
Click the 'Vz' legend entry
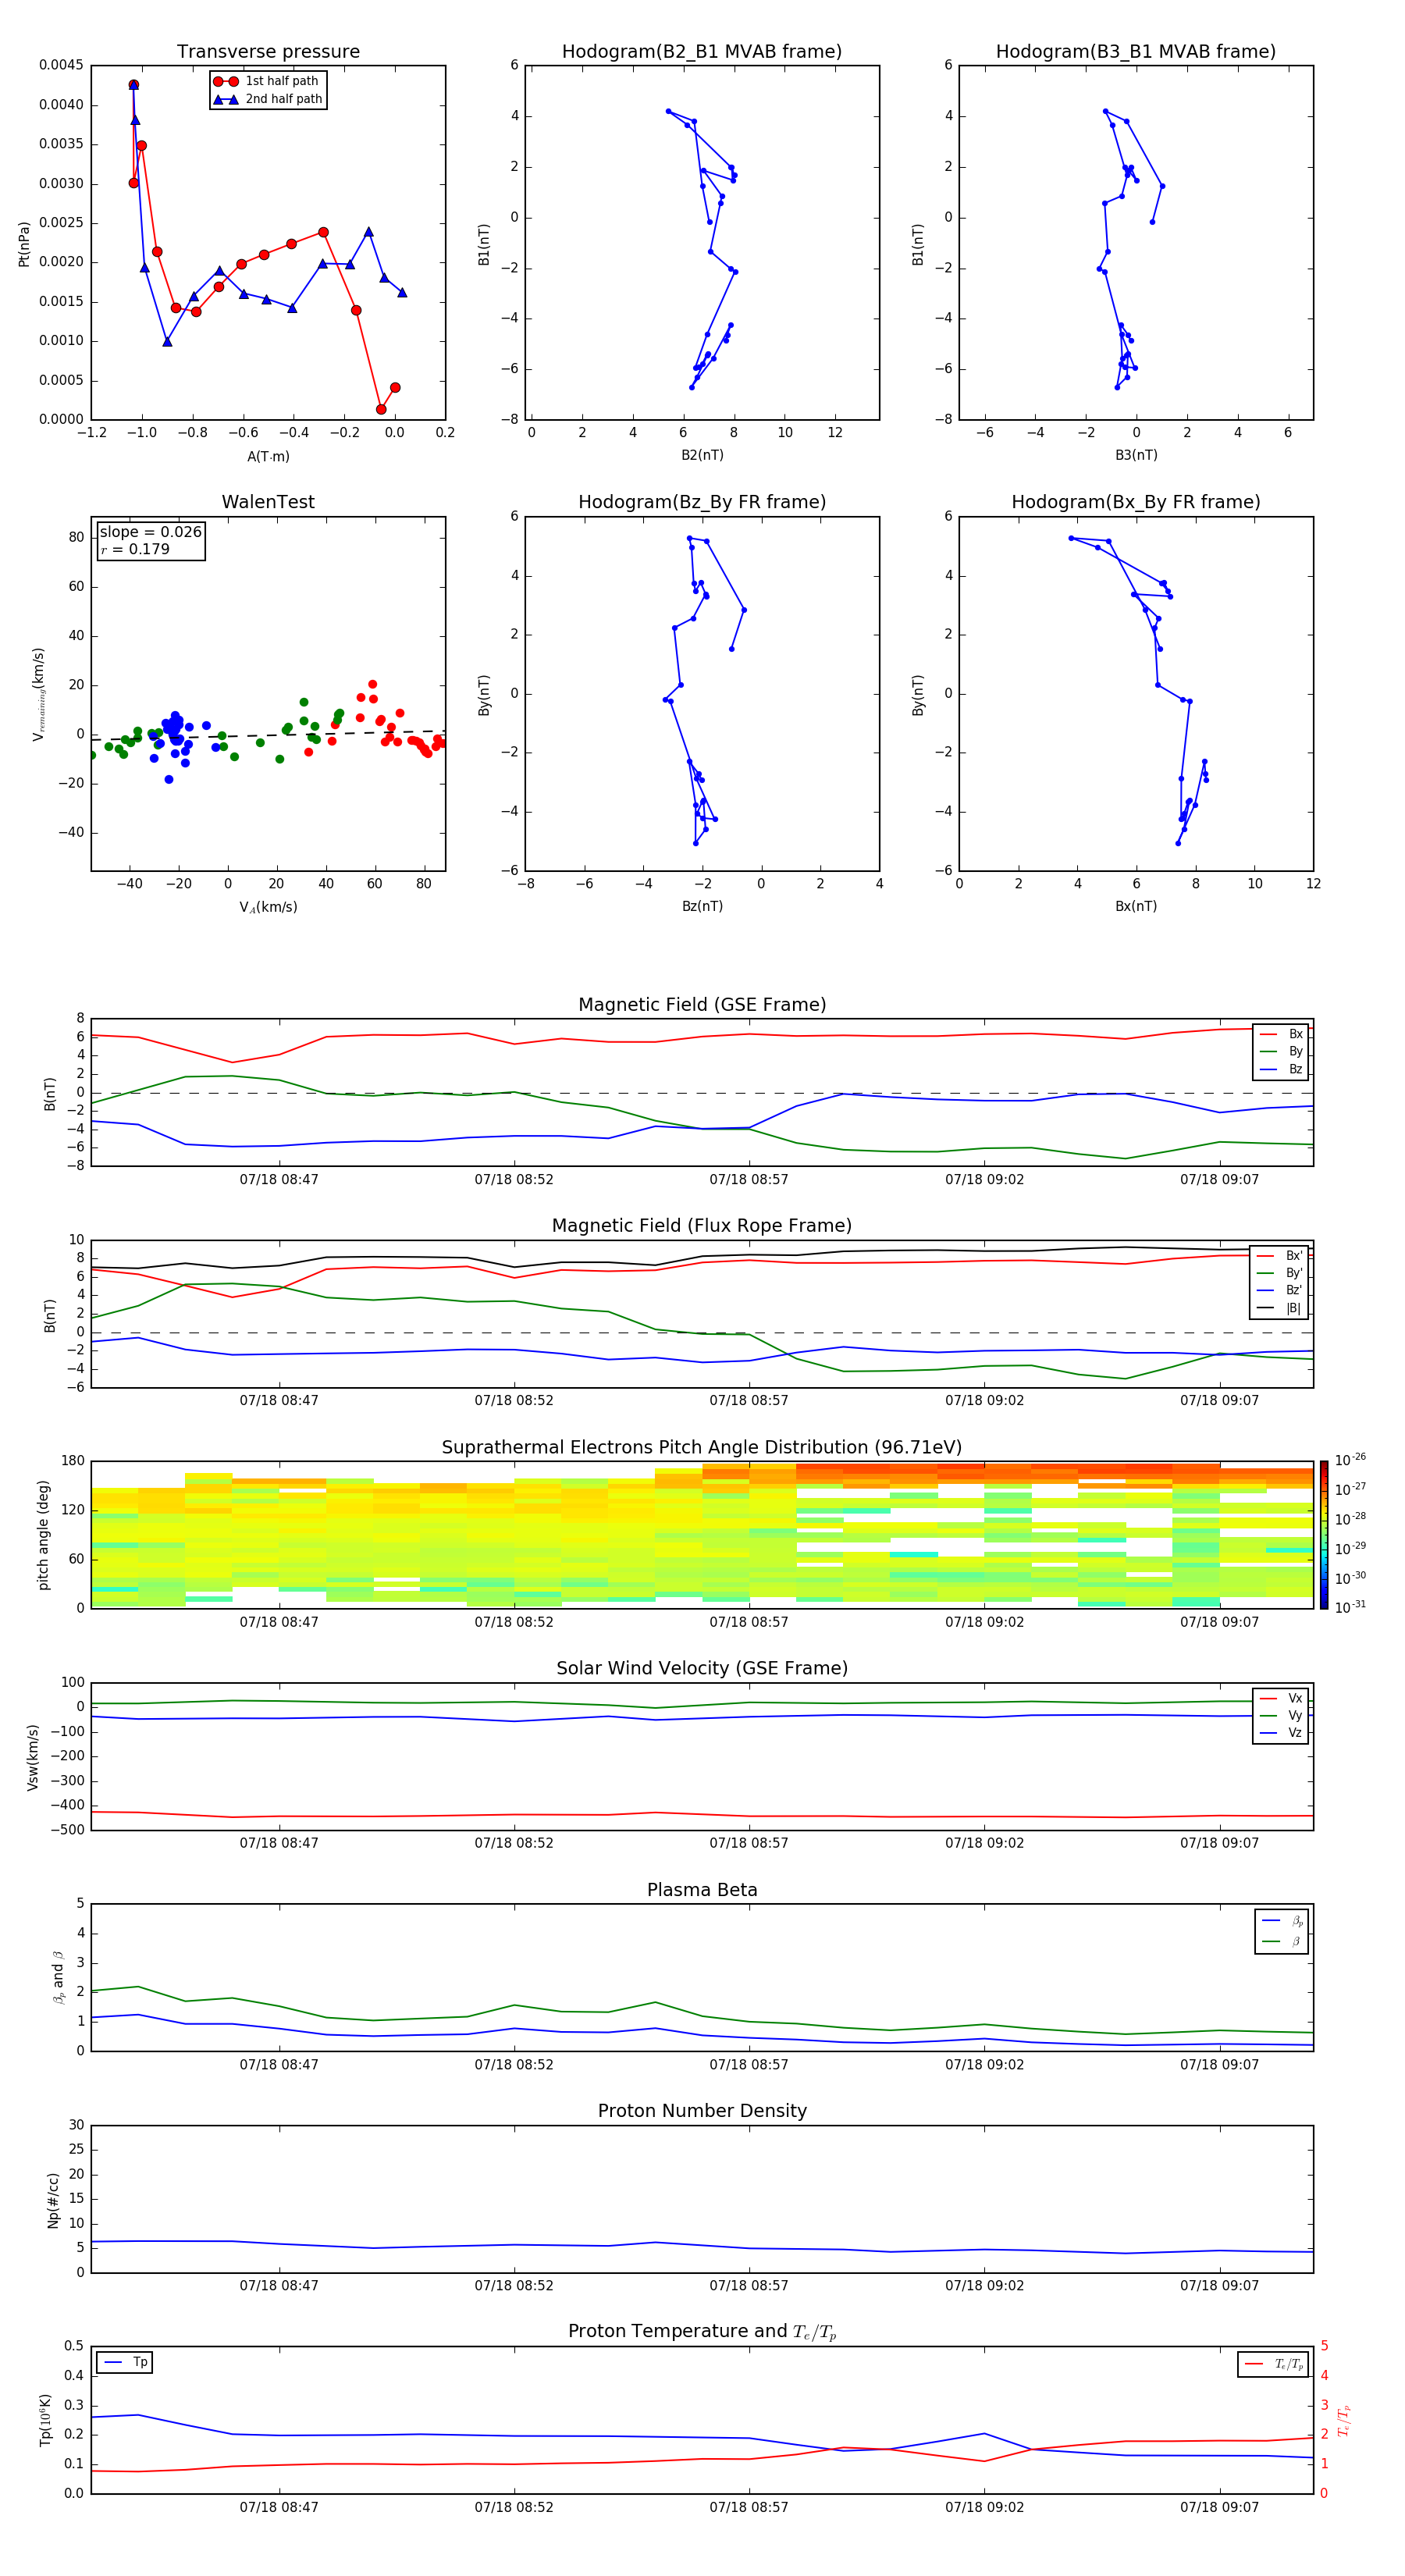click(1282, 1733)
